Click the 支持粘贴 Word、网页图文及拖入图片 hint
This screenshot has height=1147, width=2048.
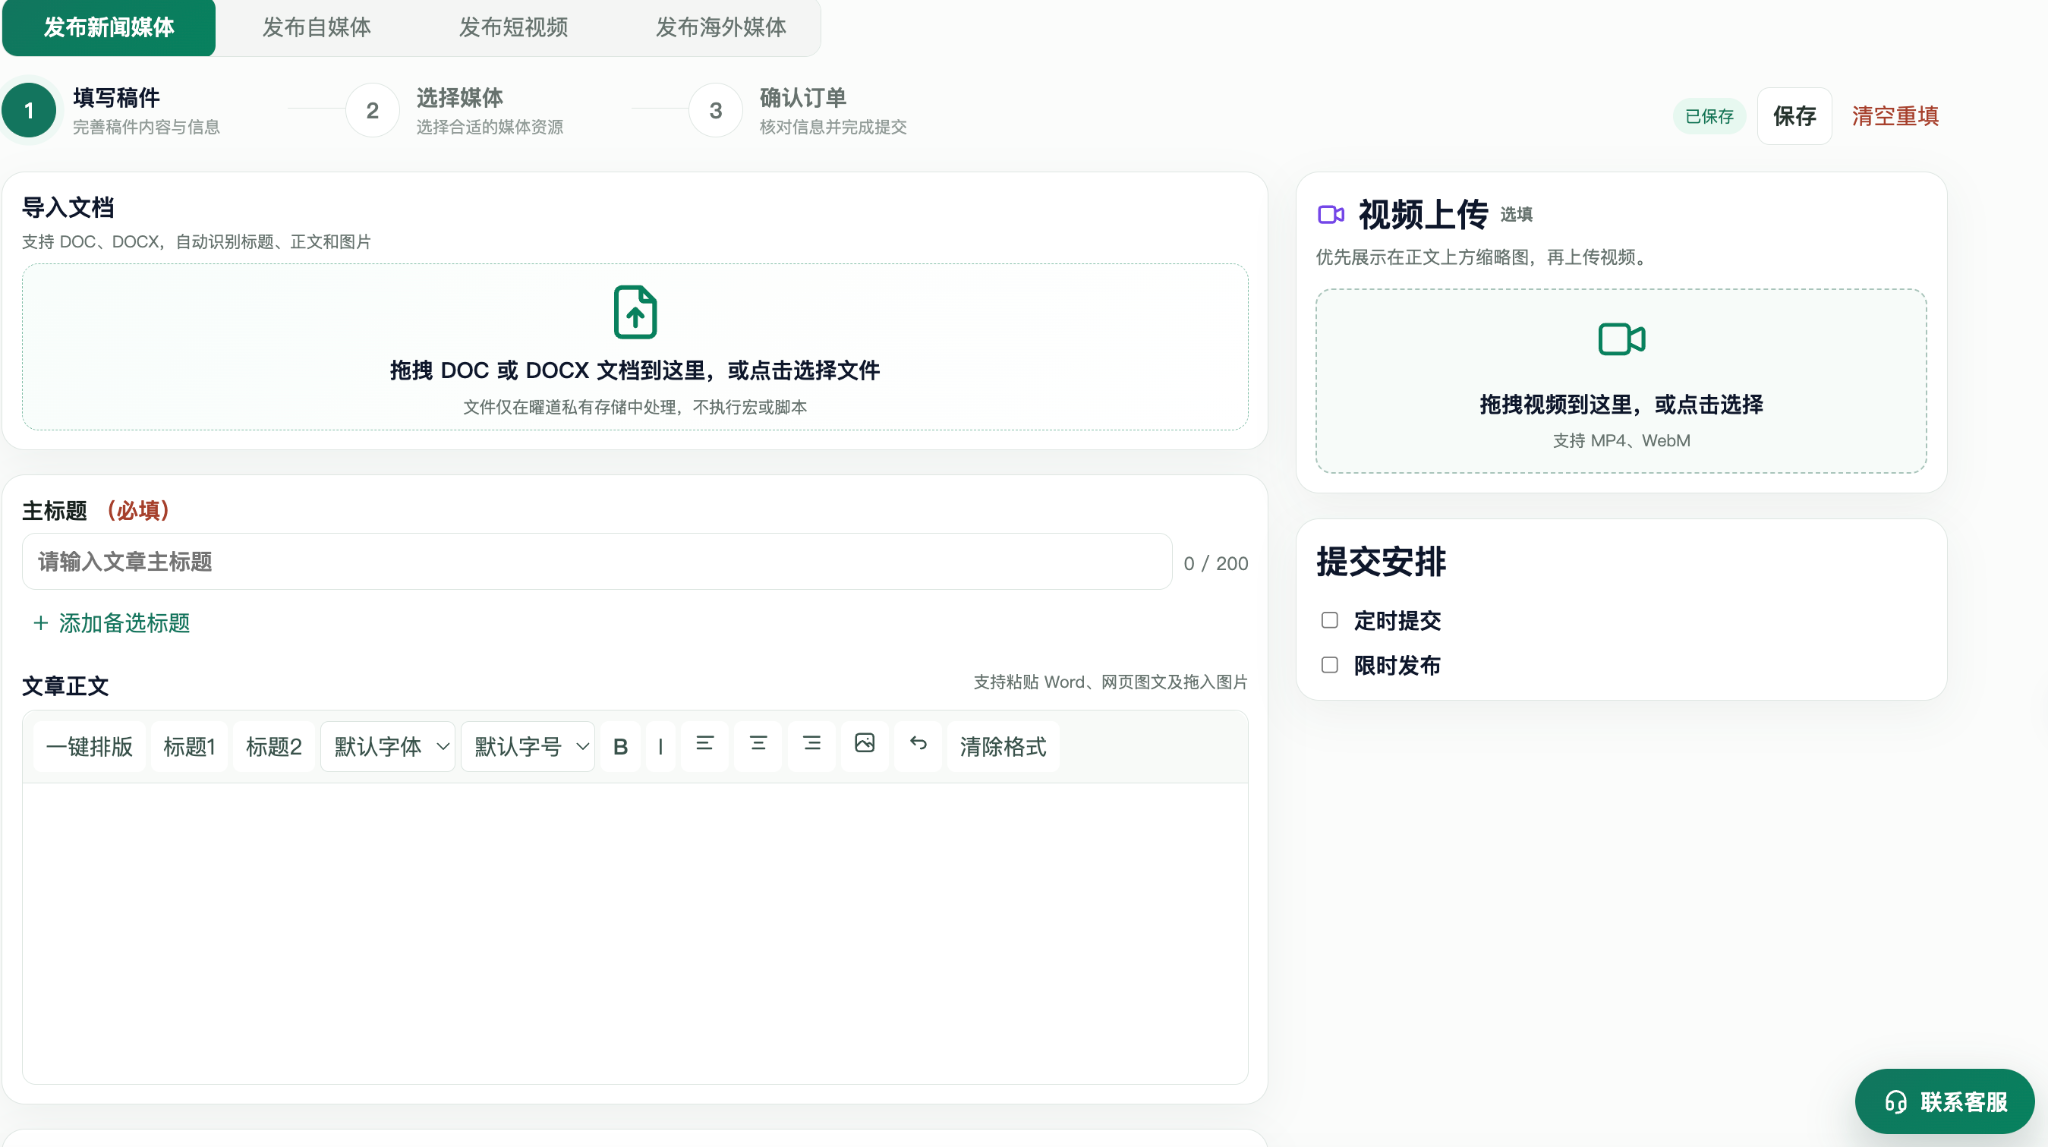(1110, 682)
